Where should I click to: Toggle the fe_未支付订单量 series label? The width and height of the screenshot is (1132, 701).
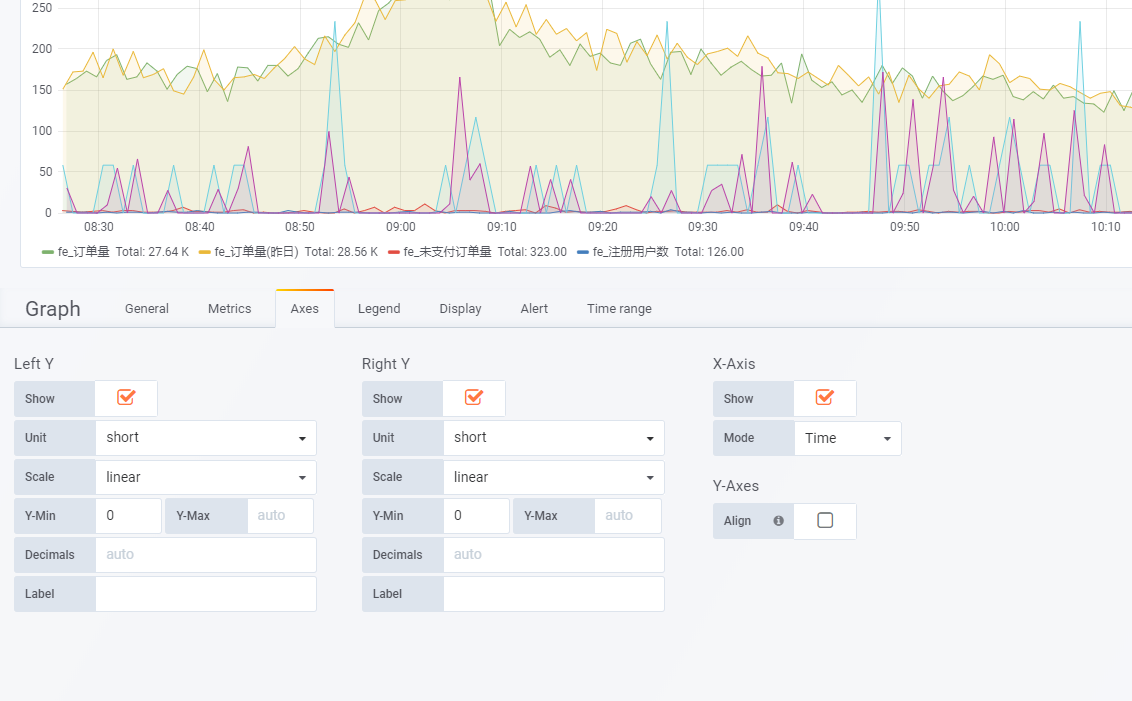(448, 252)
